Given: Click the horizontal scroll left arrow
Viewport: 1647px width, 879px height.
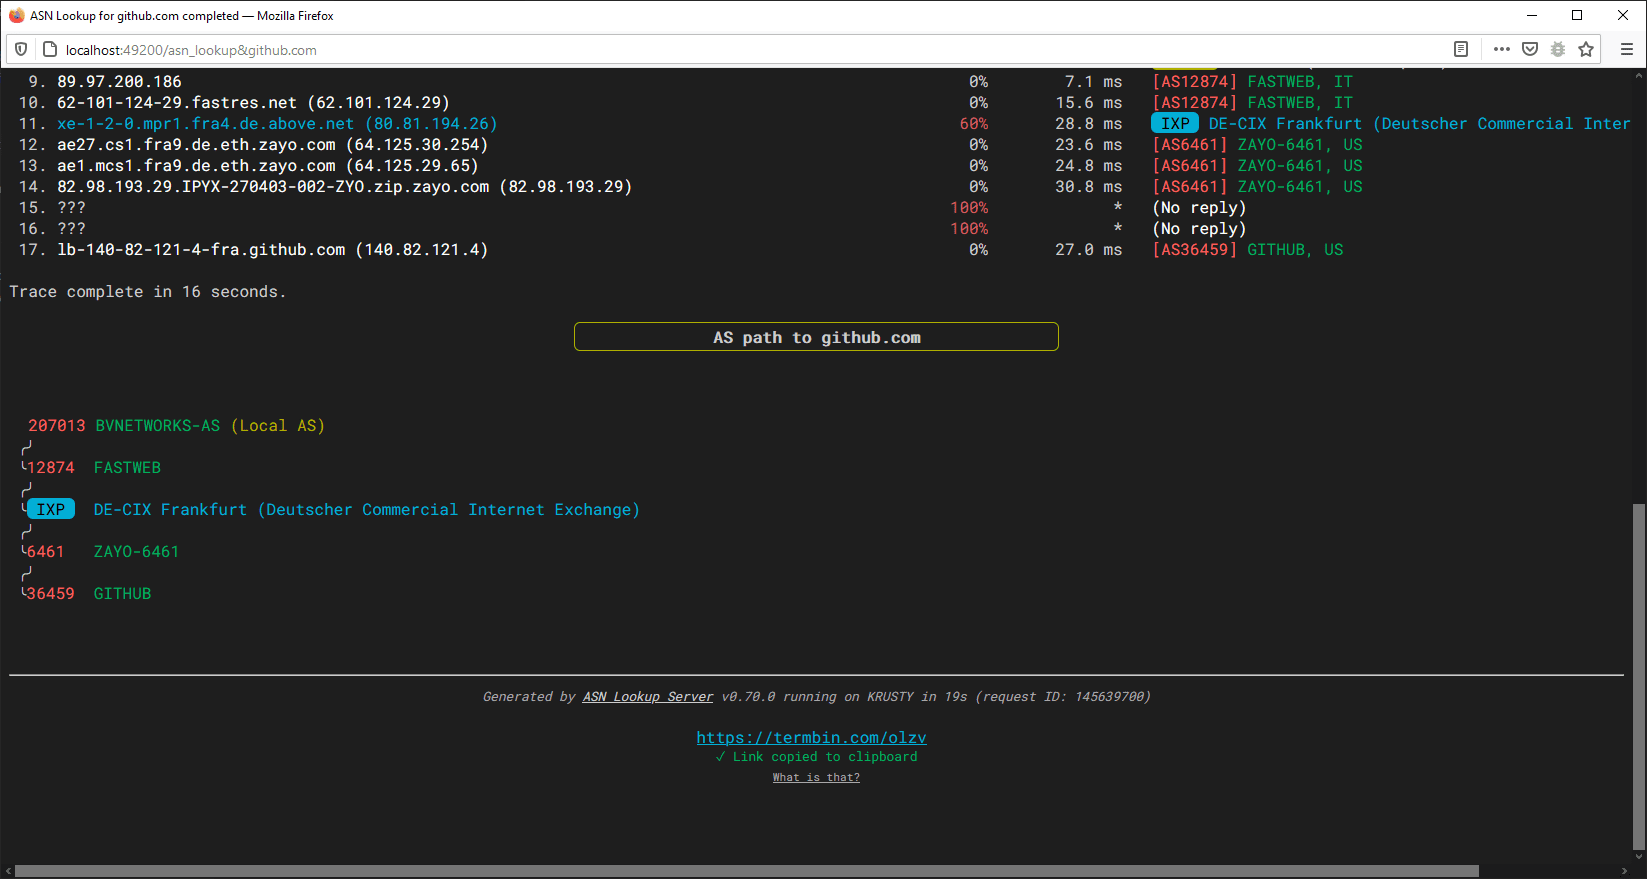Looking at the screenshot, I should [x=8, y=871].
